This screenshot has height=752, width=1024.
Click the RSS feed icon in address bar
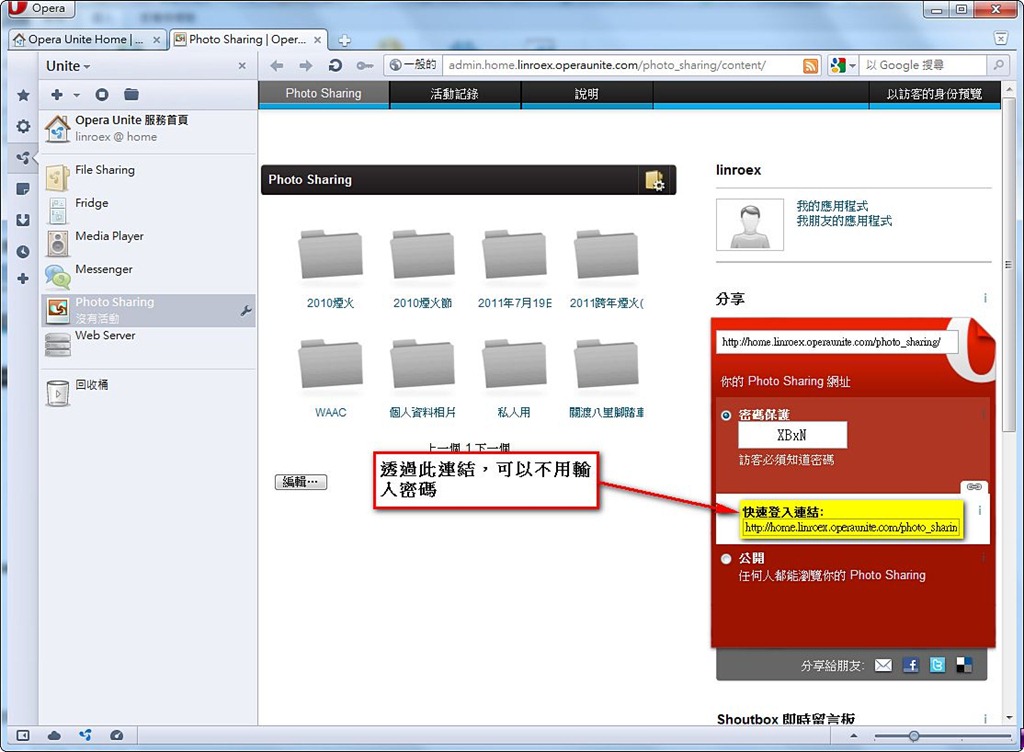tap(810, 65)
